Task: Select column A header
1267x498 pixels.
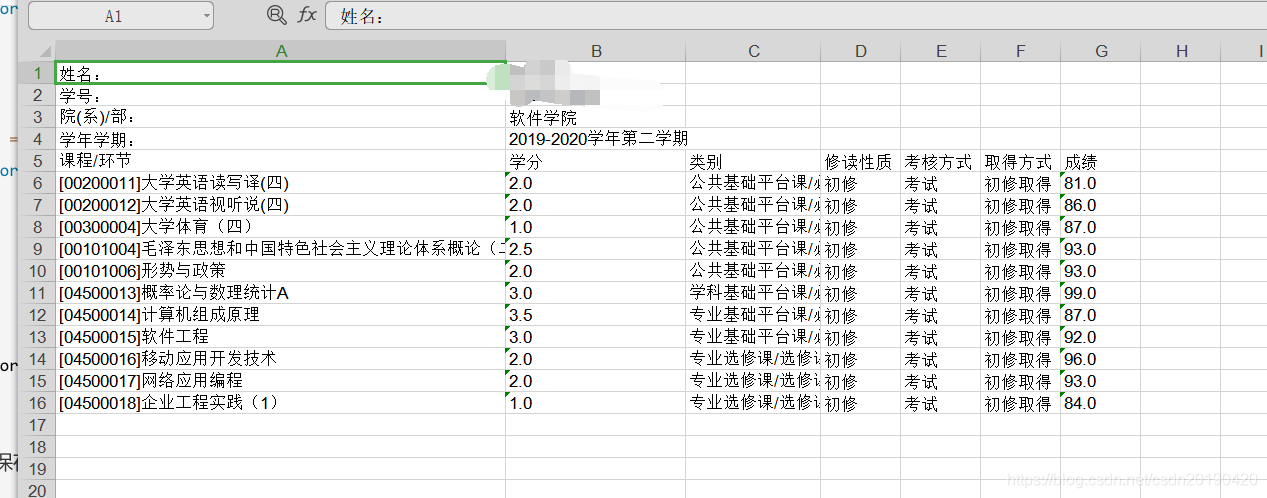Action: click(281, 51)
